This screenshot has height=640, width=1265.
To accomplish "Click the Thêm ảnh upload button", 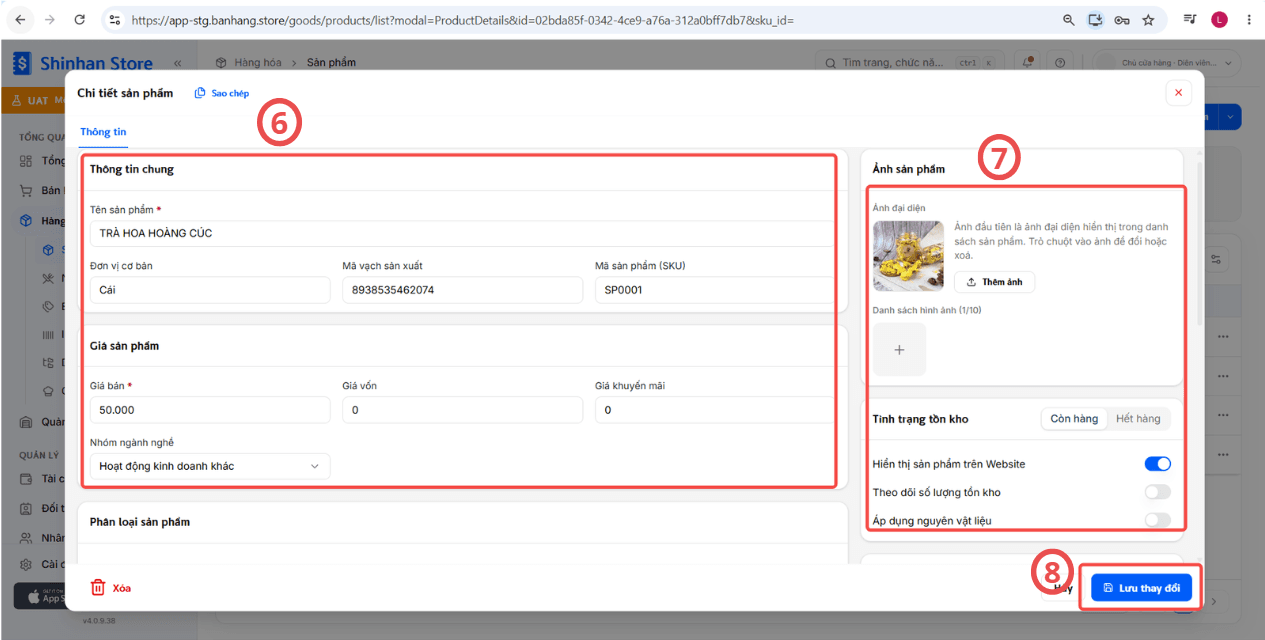I will 994,282.
